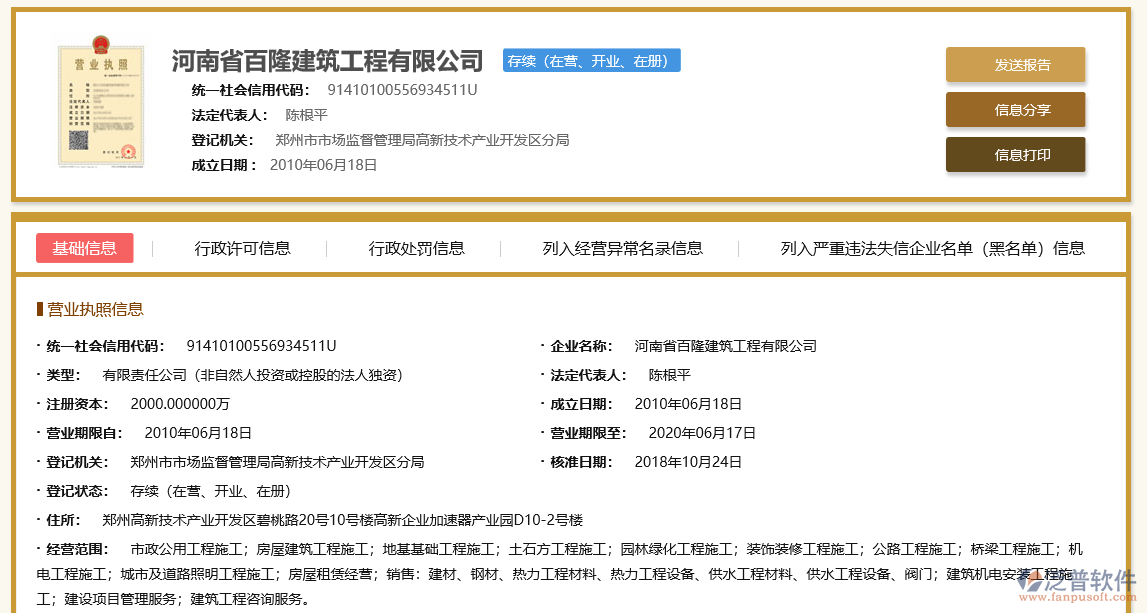1147x613 pixels.
Task: Click the 信息分享 button
Action: coord(1015,110)
